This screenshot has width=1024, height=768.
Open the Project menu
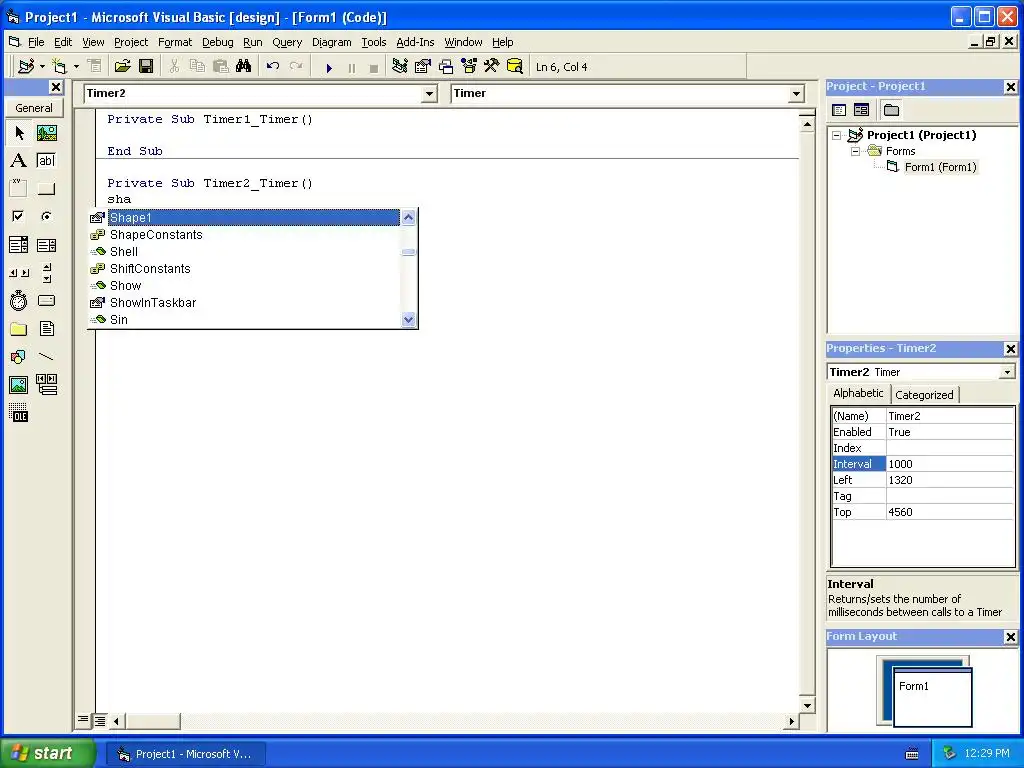(x=131, y=42)
